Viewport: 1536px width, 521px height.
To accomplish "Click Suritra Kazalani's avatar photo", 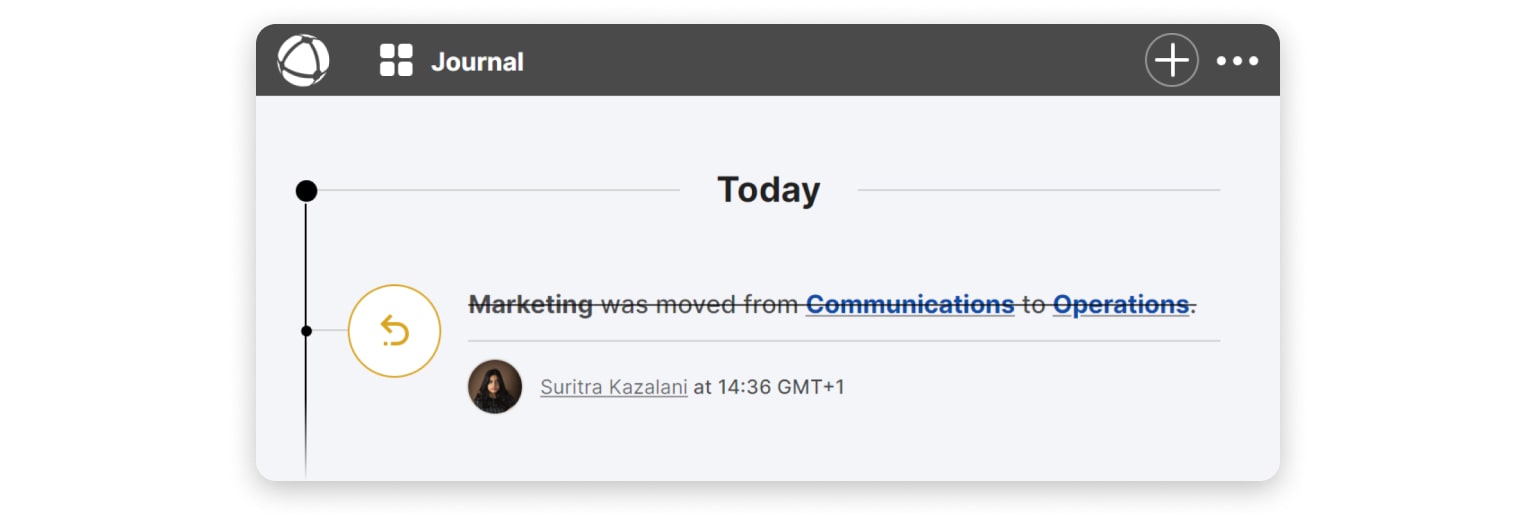I will [495, 387].
